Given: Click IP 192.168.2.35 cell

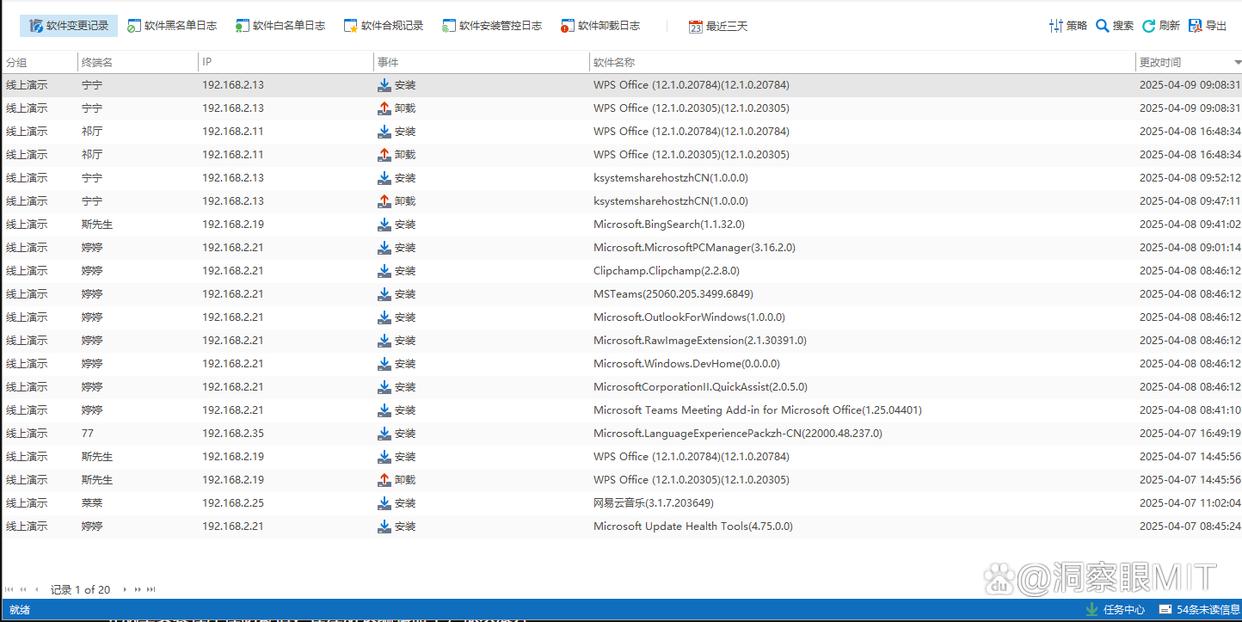Looking at the screenshot, I should [x=233, y=433].
